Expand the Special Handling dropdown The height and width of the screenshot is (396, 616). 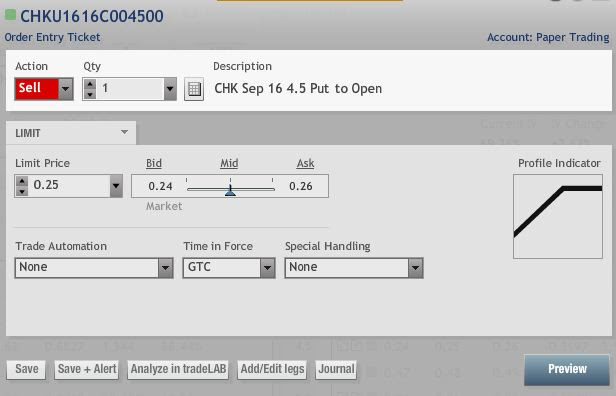point(415,268)
